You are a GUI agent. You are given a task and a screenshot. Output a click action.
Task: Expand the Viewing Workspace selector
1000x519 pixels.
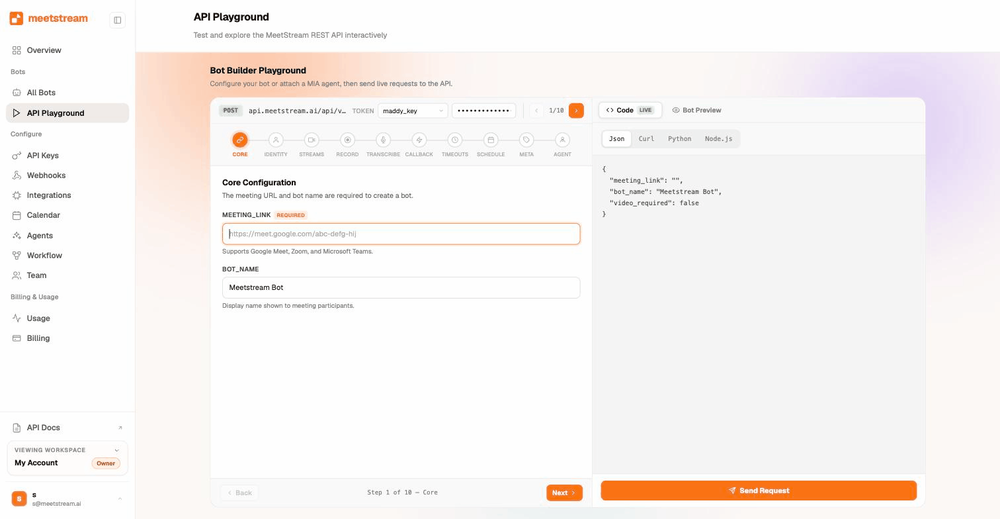tap(116, 450)
